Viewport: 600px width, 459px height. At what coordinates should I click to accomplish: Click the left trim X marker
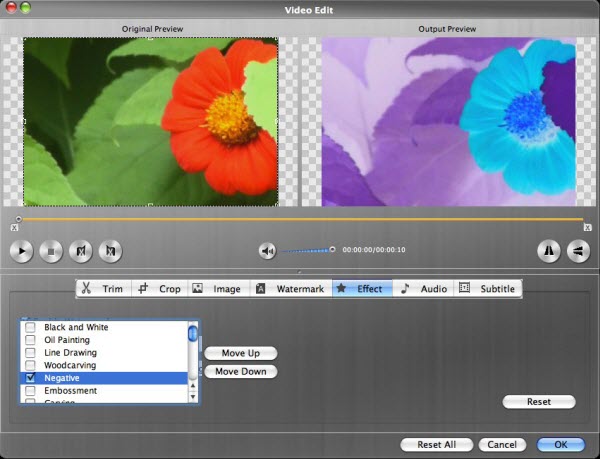click(x=14, y=228)
